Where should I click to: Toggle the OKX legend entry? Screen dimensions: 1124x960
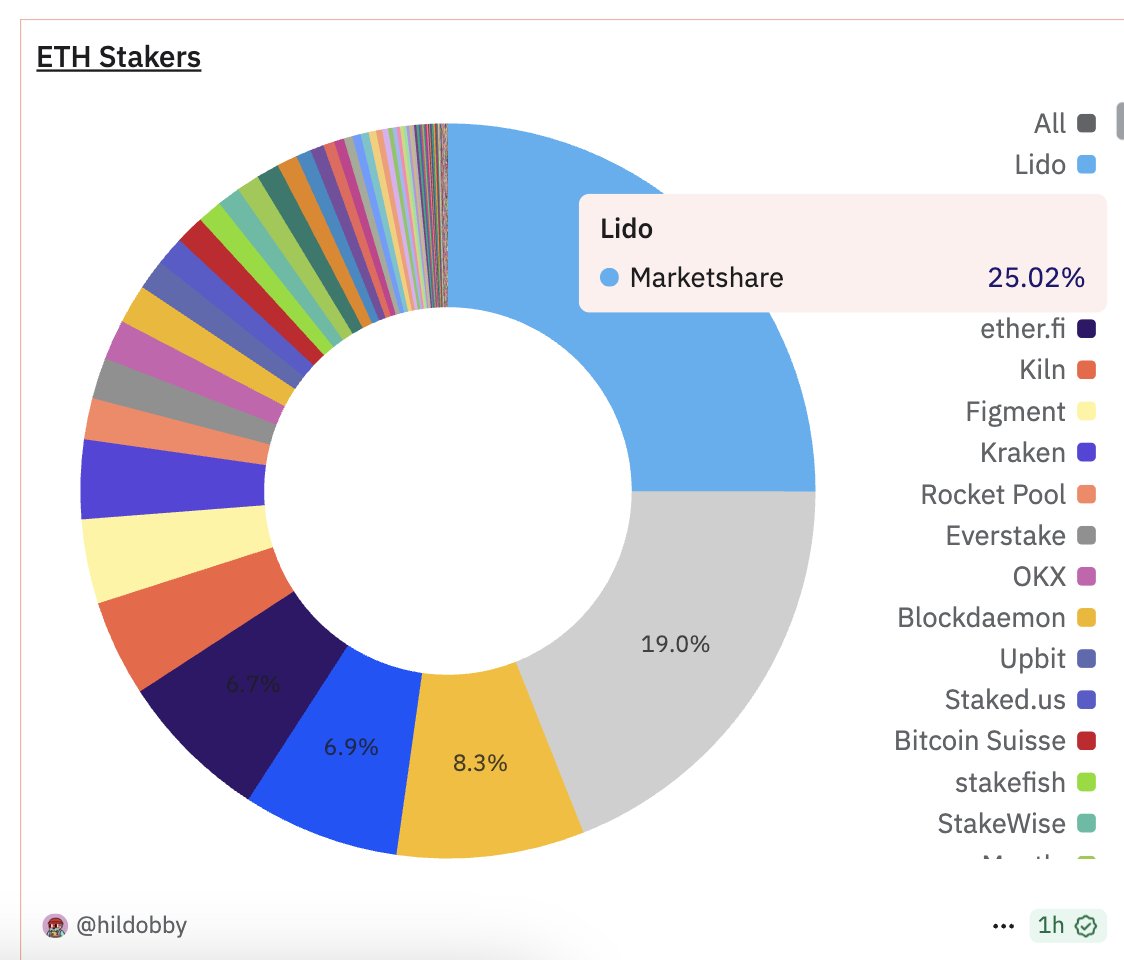coord(1054,576)
